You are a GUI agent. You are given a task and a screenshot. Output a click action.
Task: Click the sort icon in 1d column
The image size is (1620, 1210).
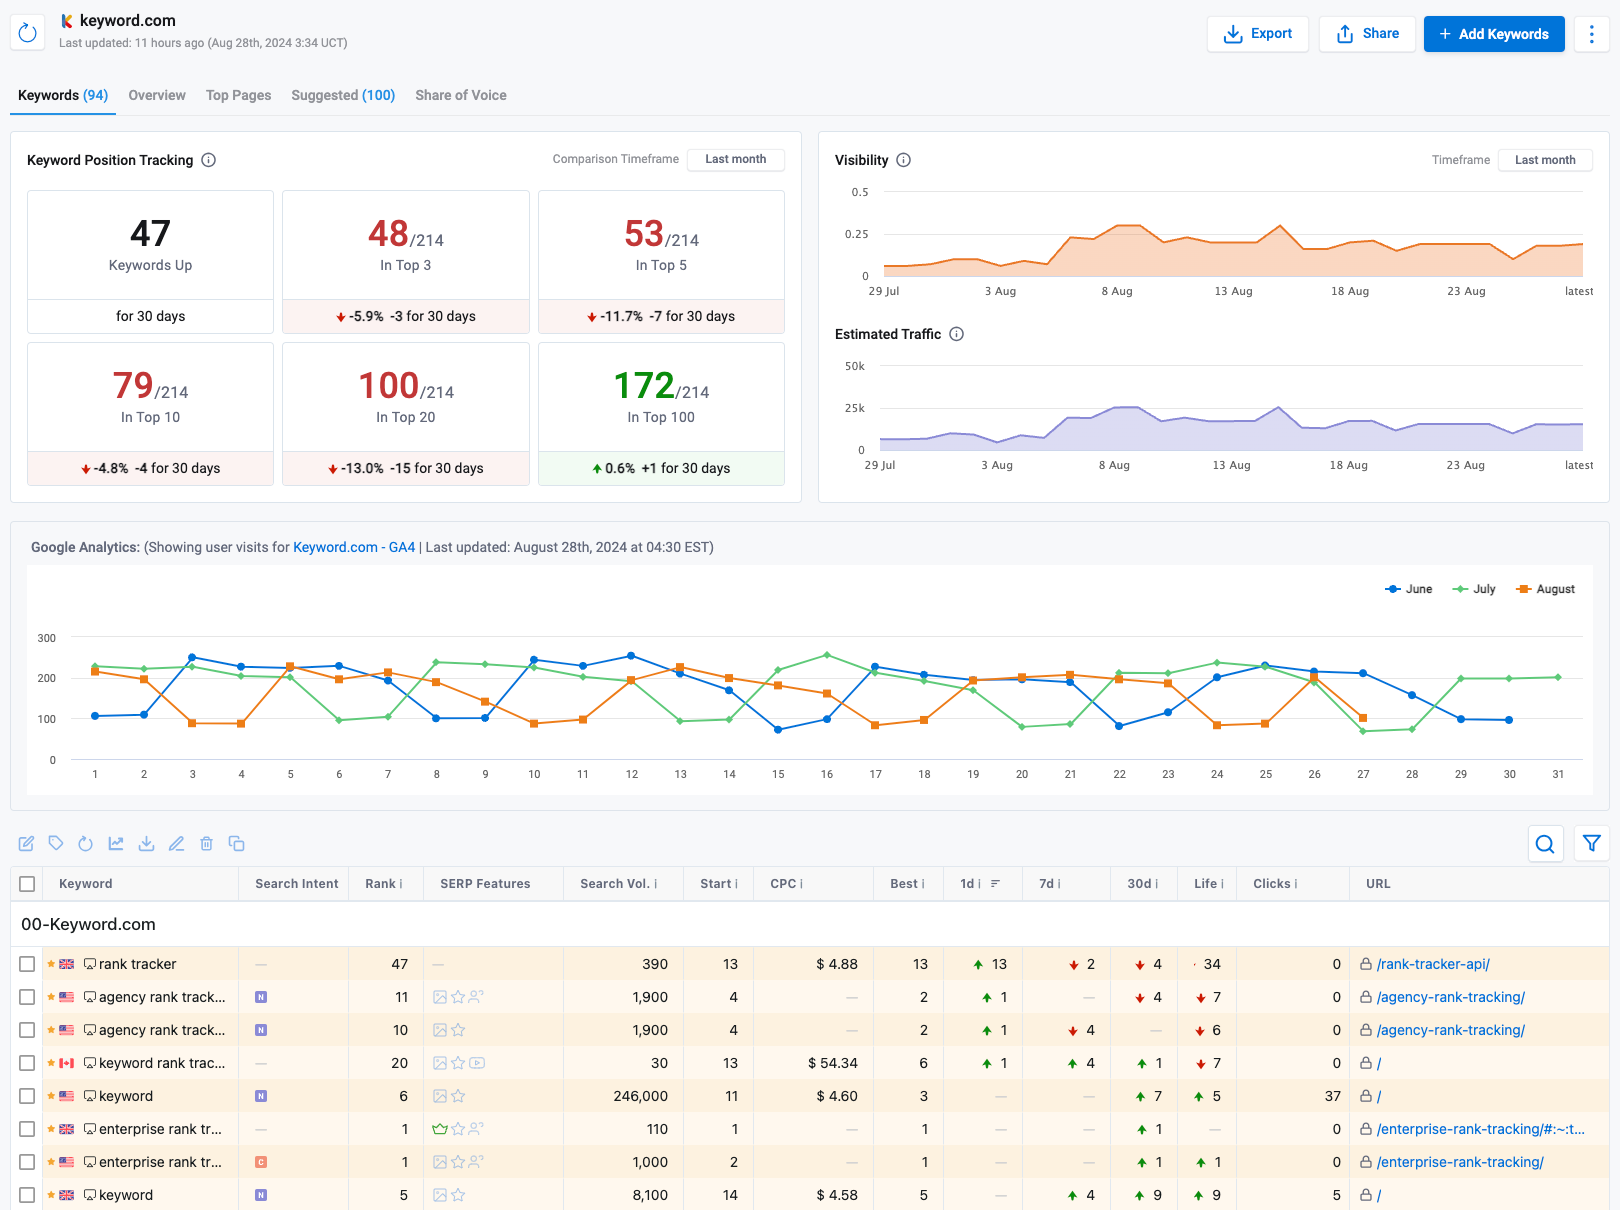[995, 884]
